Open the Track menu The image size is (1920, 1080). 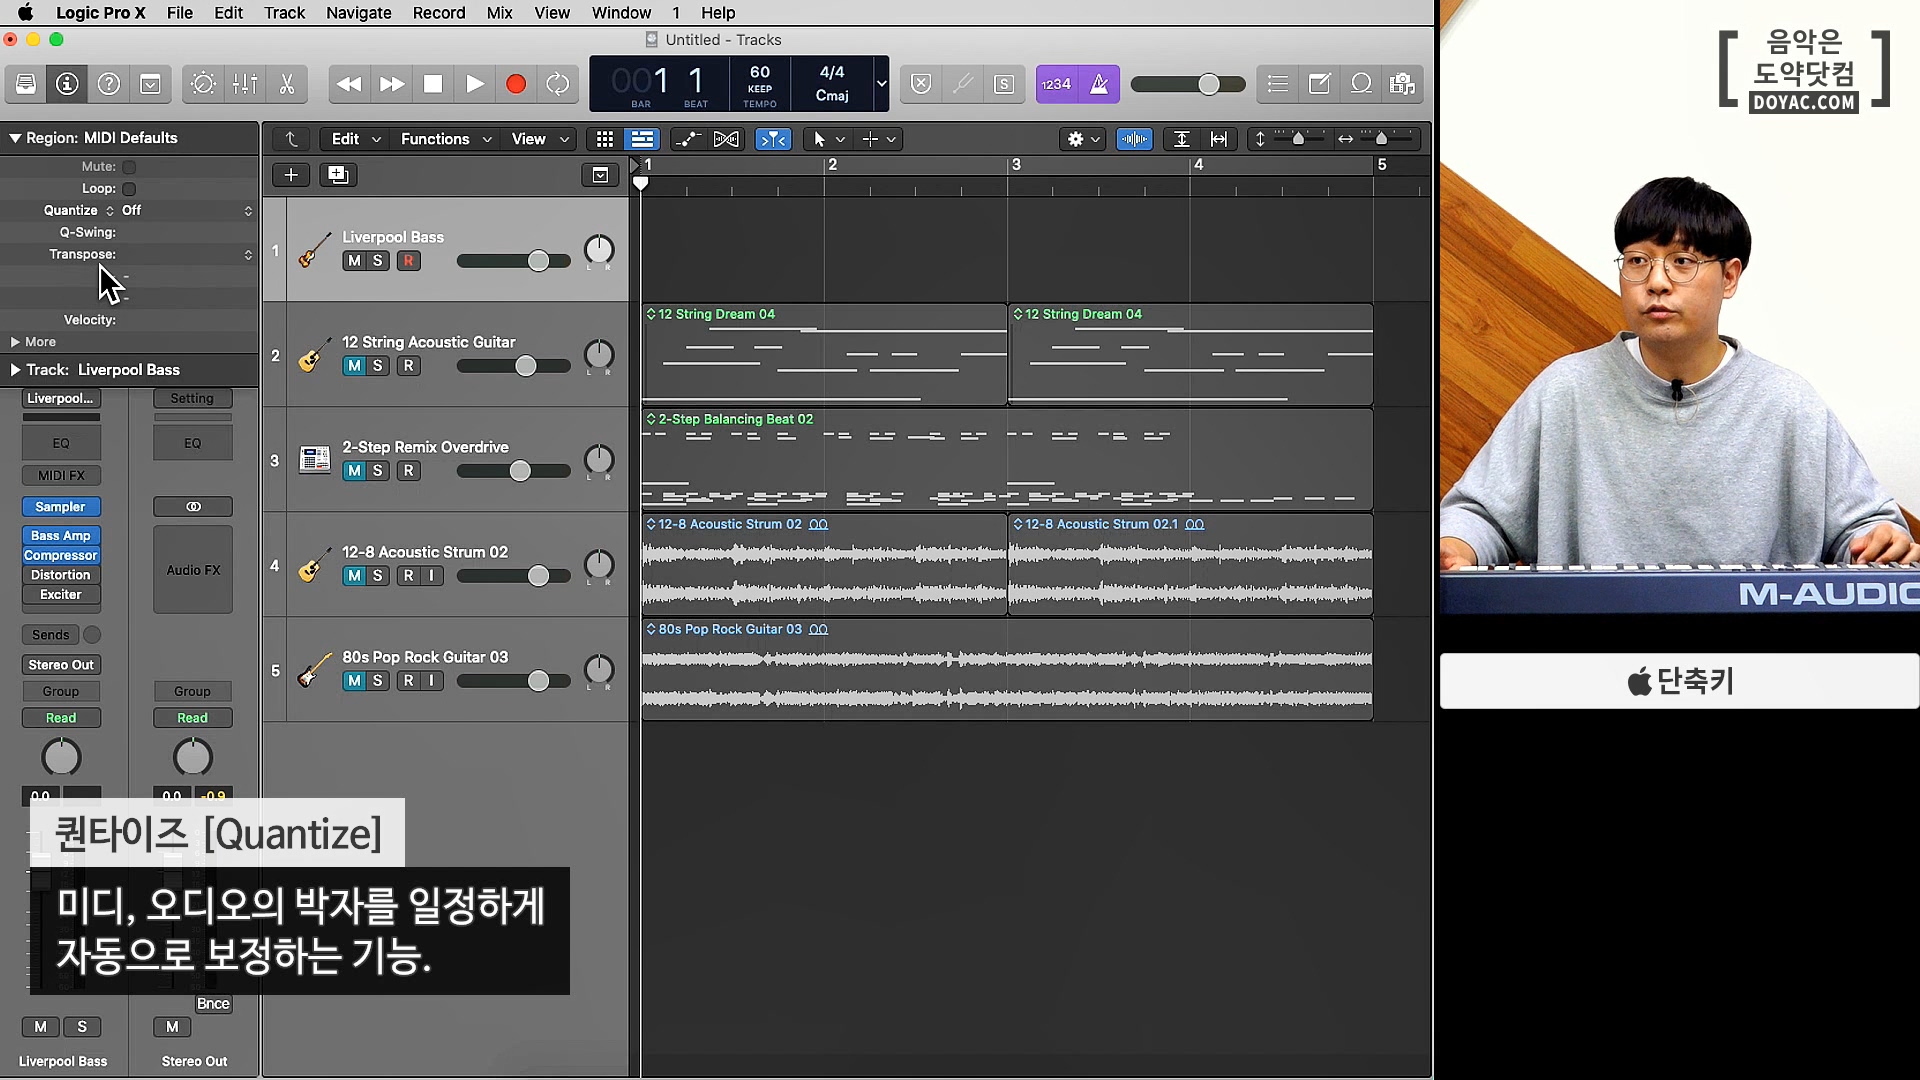(284, 13)
